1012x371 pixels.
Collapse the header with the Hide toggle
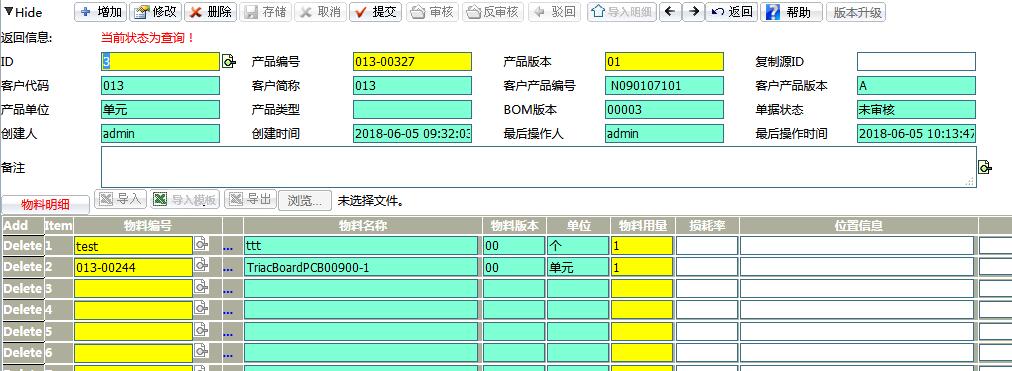coord(24,12)
